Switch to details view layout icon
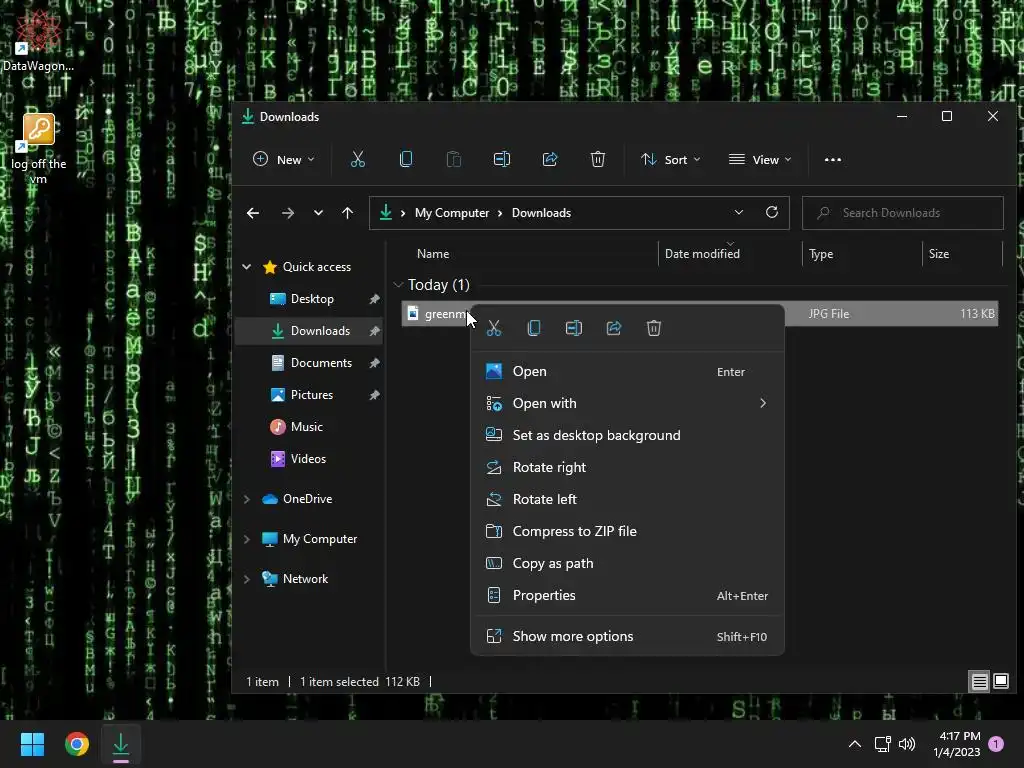The width and height of the screenshot is (1024, 768). click(980, 682)
